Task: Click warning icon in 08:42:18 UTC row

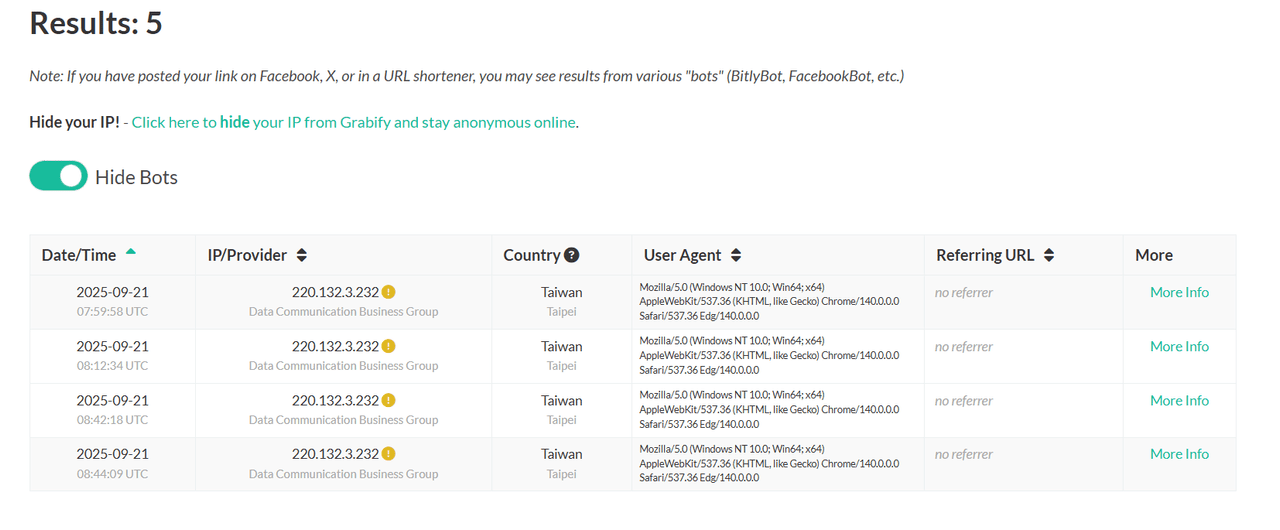Action: coord(389,400)
